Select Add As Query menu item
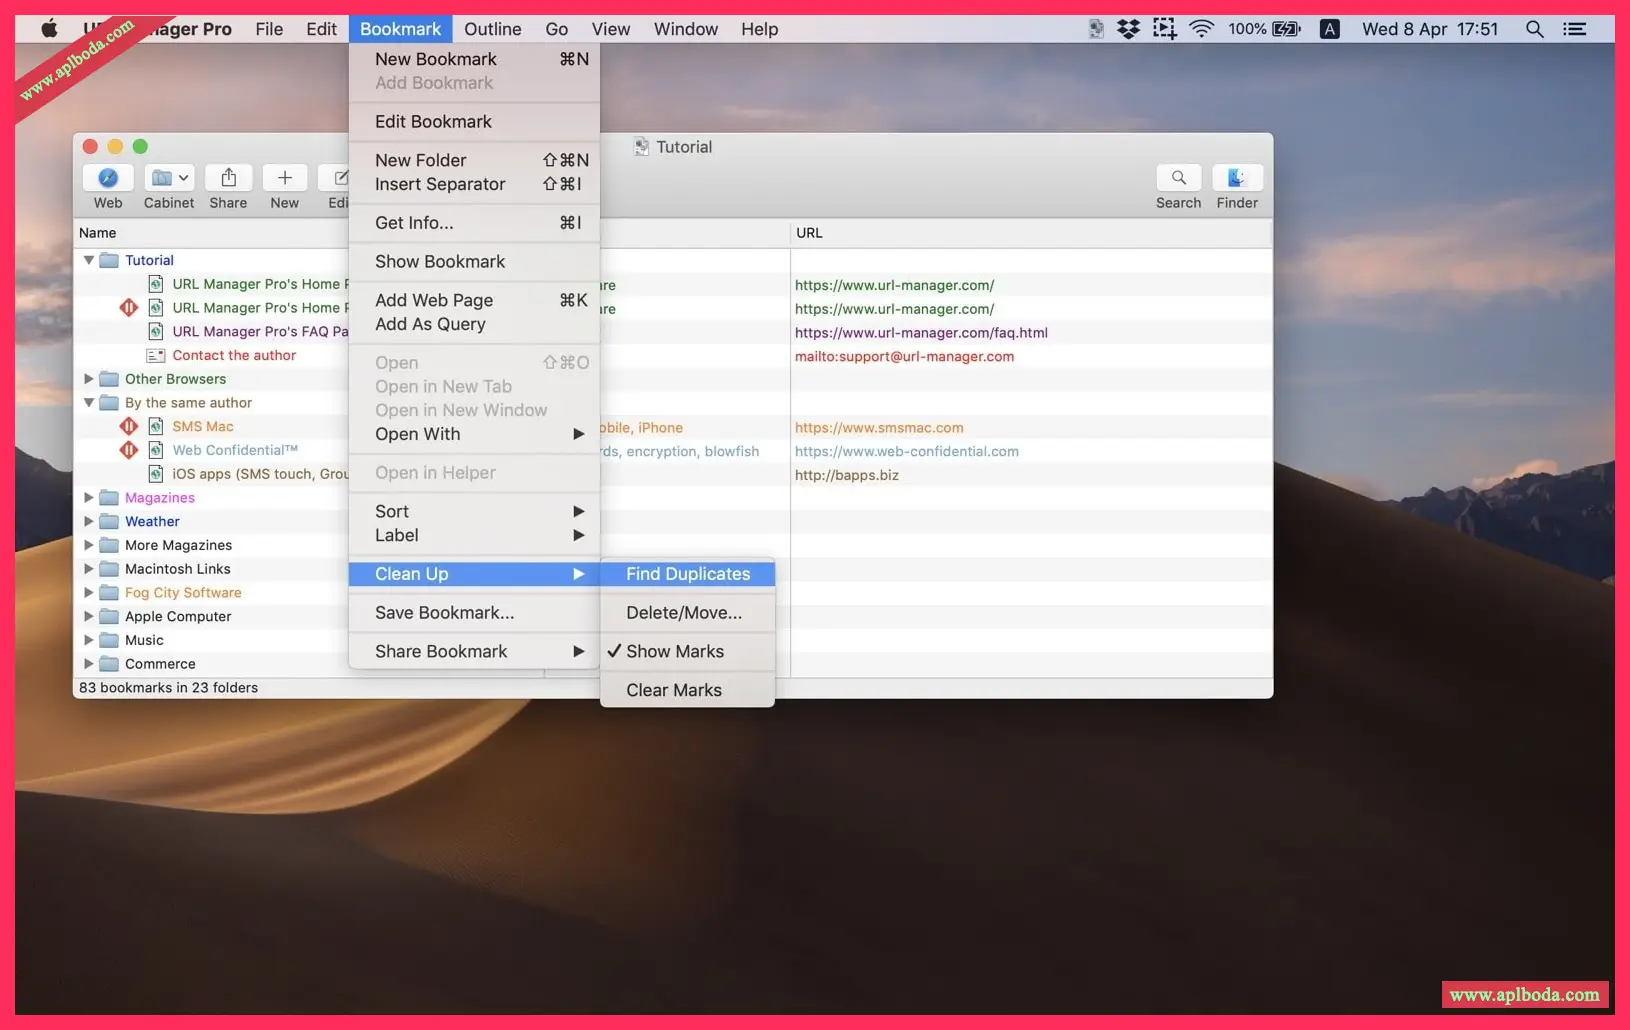This screenshot has width=1630, height=1030. 474,324
